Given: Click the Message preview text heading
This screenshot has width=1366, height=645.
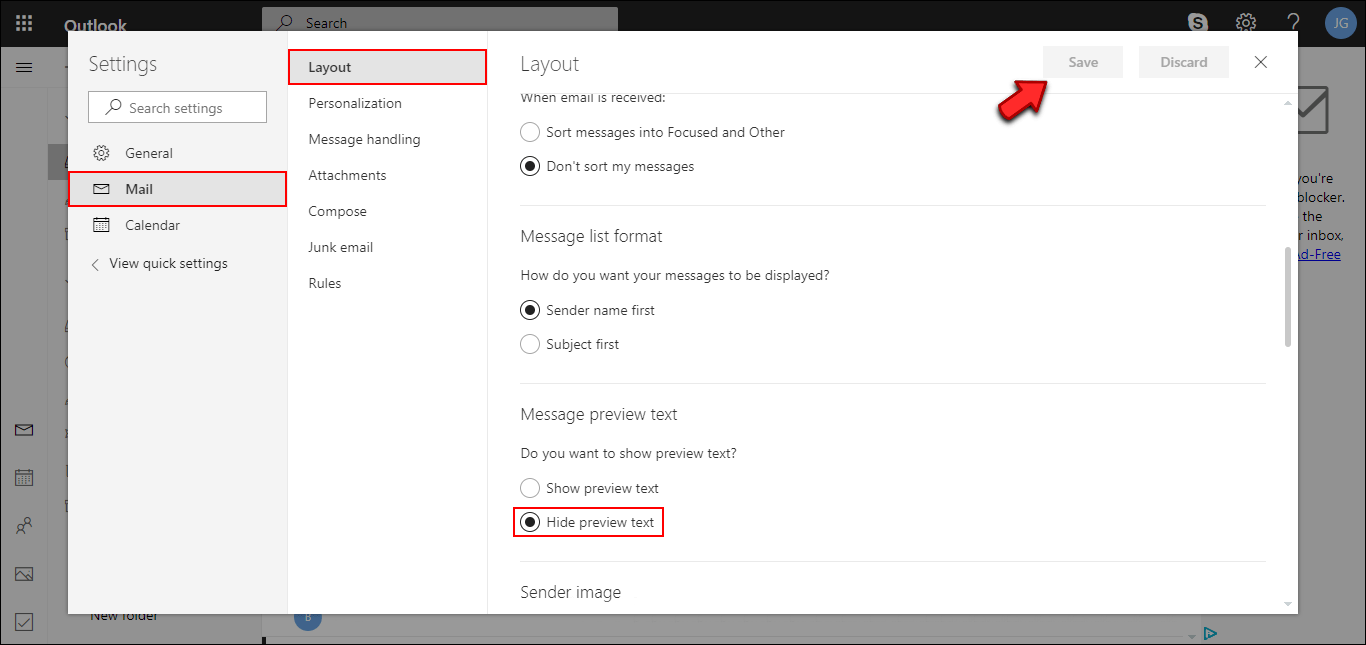Looking at the screenshot, I should [x=599, y=414].
